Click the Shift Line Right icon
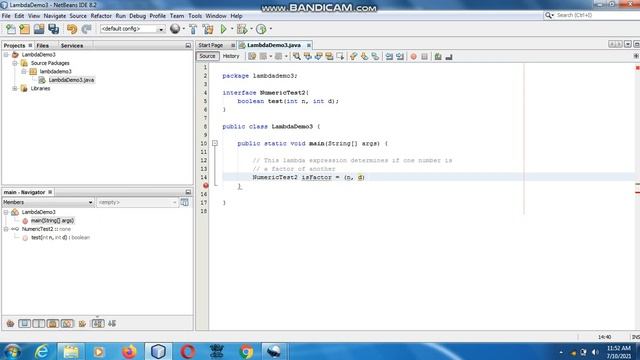Viewport: 640px width, 360px height. click(400, 57)
